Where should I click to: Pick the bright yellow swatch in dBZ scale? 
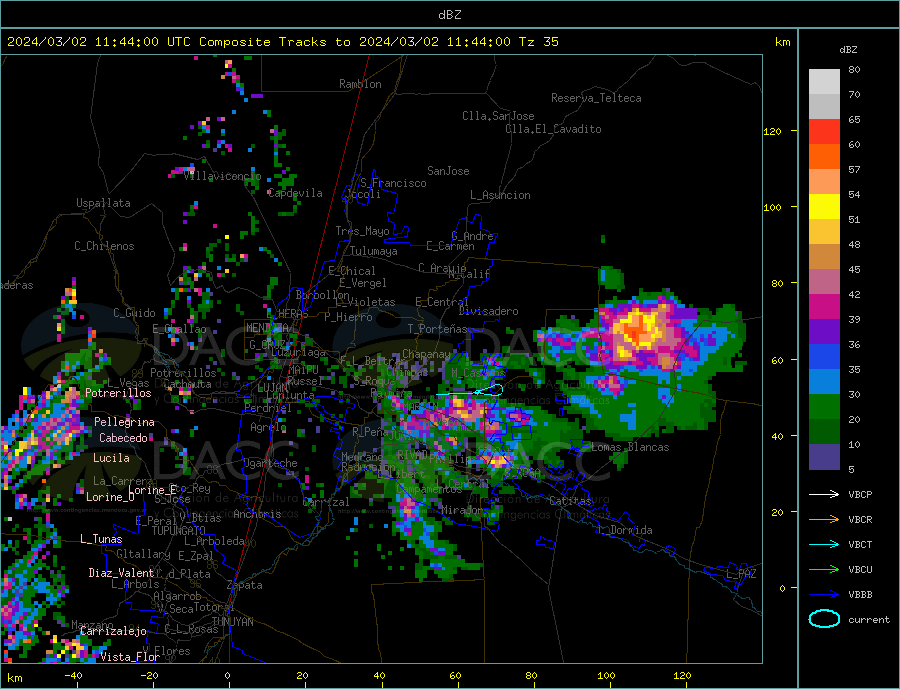(824, 207)
